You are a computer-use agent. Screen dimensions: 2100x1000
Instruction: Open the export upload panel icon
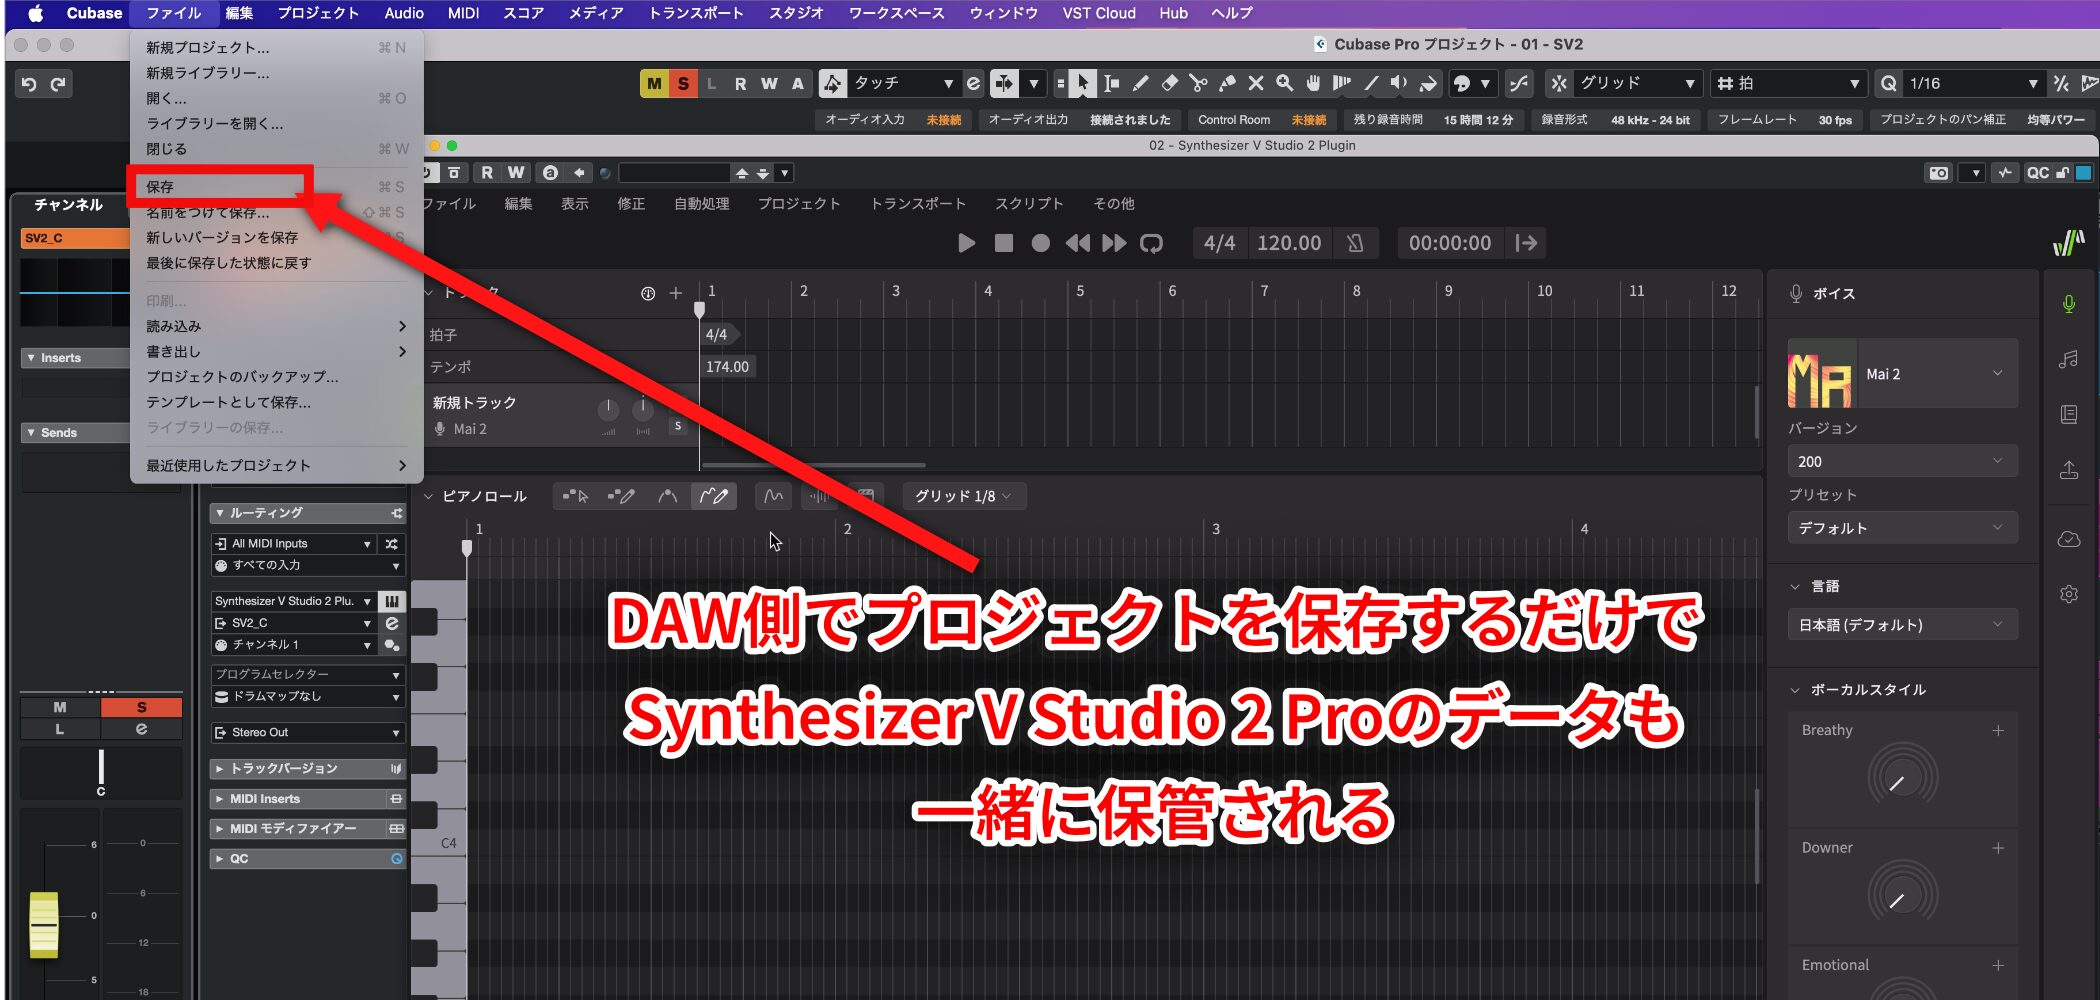tap(2068, 470)
